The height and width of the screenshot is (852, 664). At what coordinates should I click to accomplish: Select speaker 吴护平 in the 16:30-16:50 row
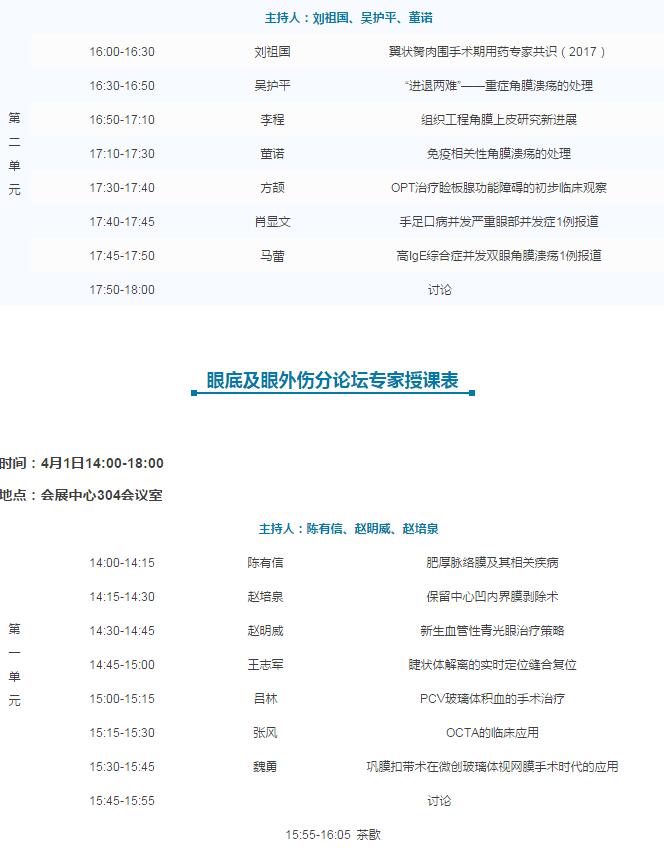coord(272,86)
